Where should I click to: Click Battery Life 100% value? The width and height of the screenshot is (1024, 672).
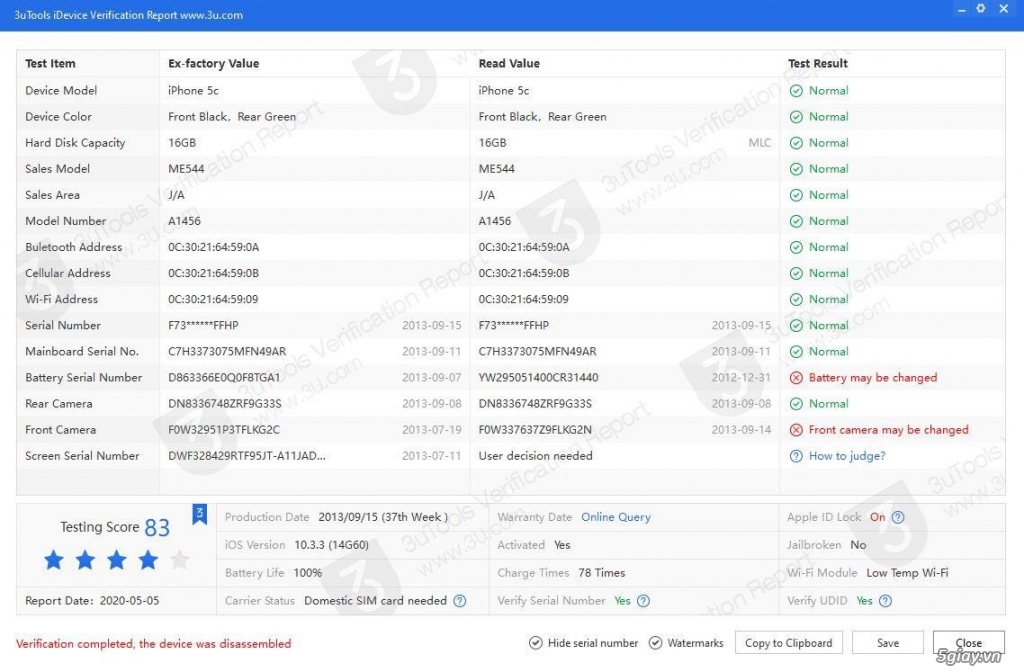[x=308, y=573]
